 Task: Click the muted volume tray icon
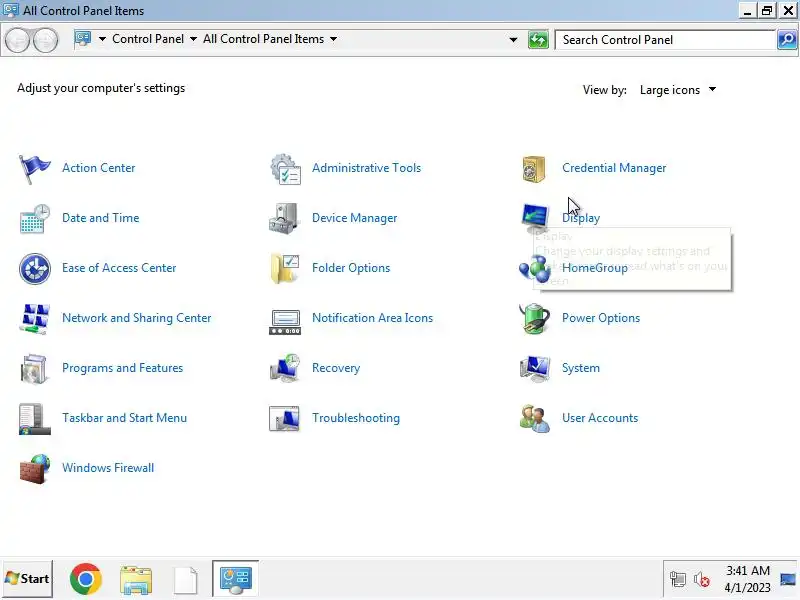click(702, 580)
